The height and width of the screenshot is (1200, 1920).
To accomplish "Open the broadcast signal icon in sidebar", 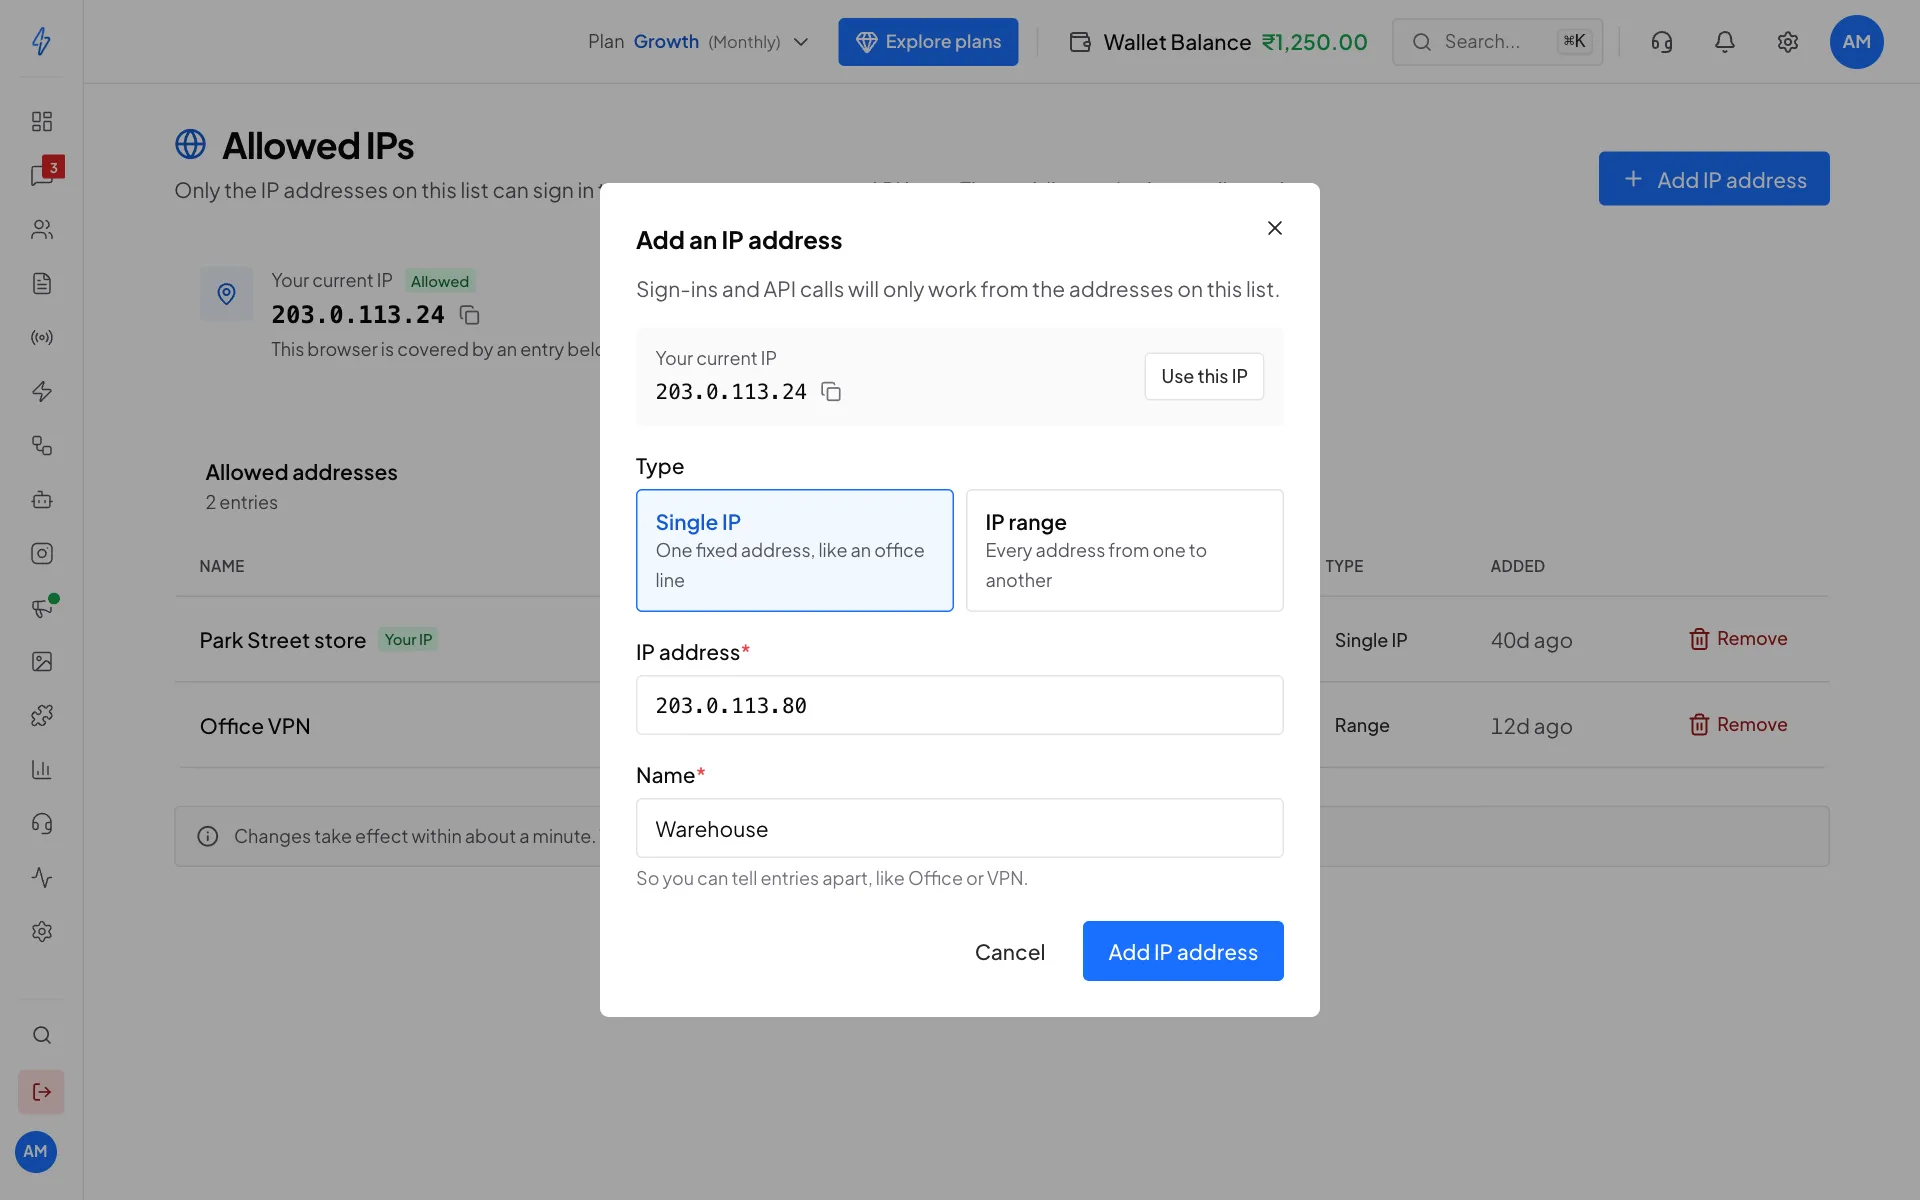I will [41, 337].
